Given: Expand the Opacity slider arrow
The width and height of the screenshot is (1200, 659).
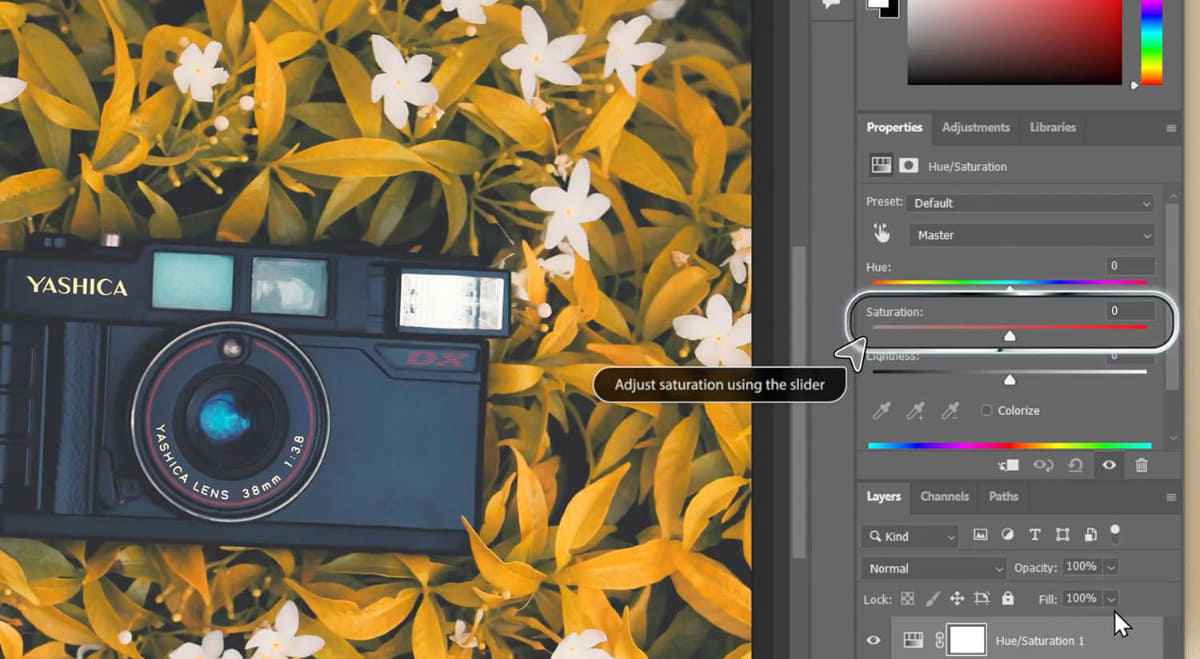Looking at the screenshot, I should pyautogui.click(x=1110, y=567).
